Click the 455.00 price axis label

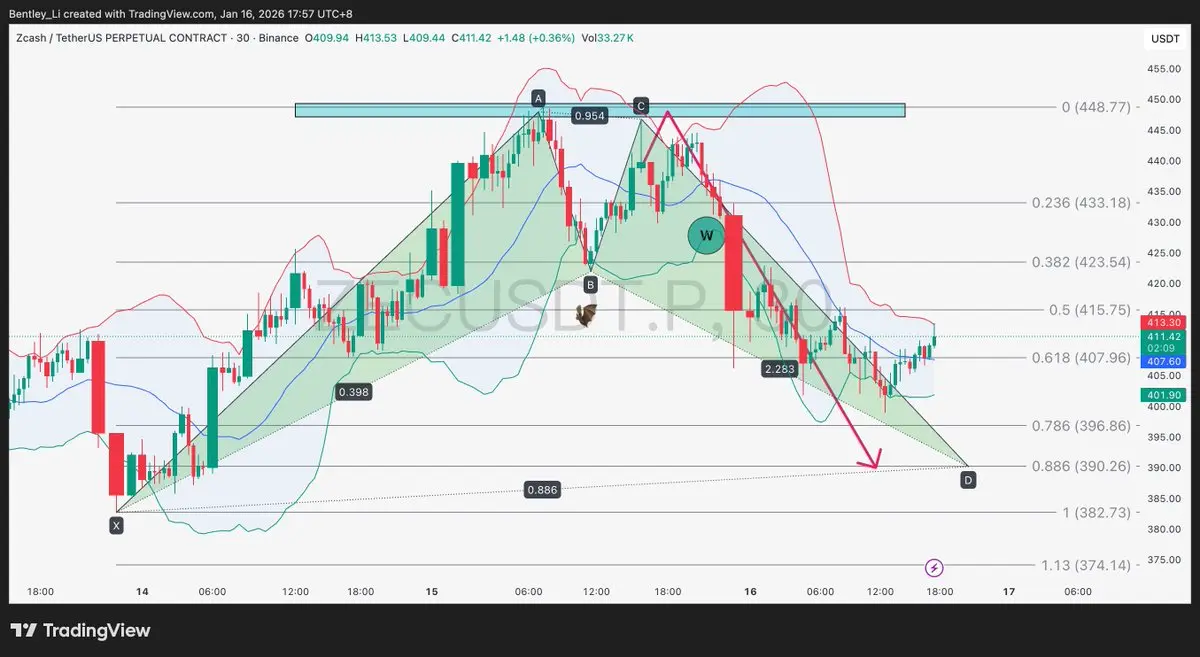coord(1163,69)
